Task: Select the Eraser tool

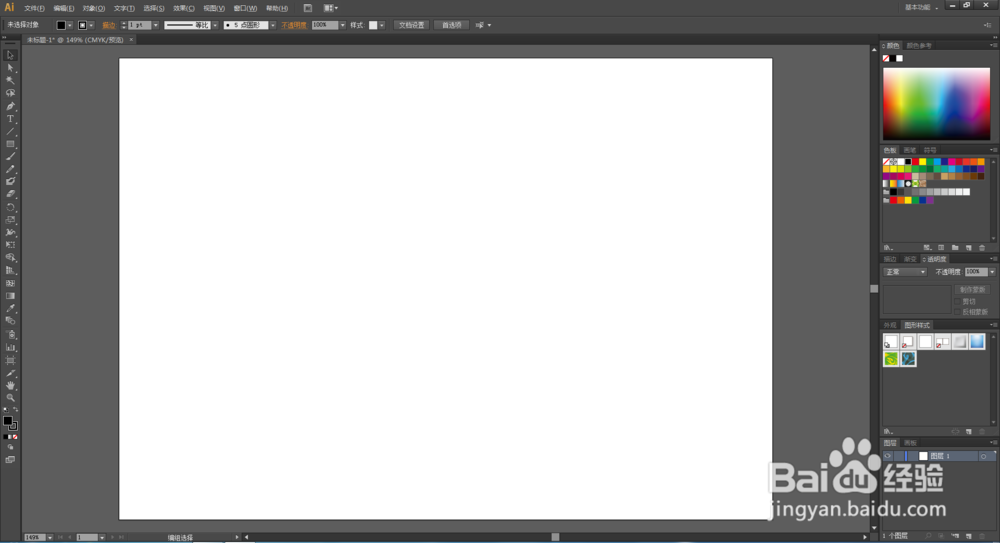Action: click(10, 194)
